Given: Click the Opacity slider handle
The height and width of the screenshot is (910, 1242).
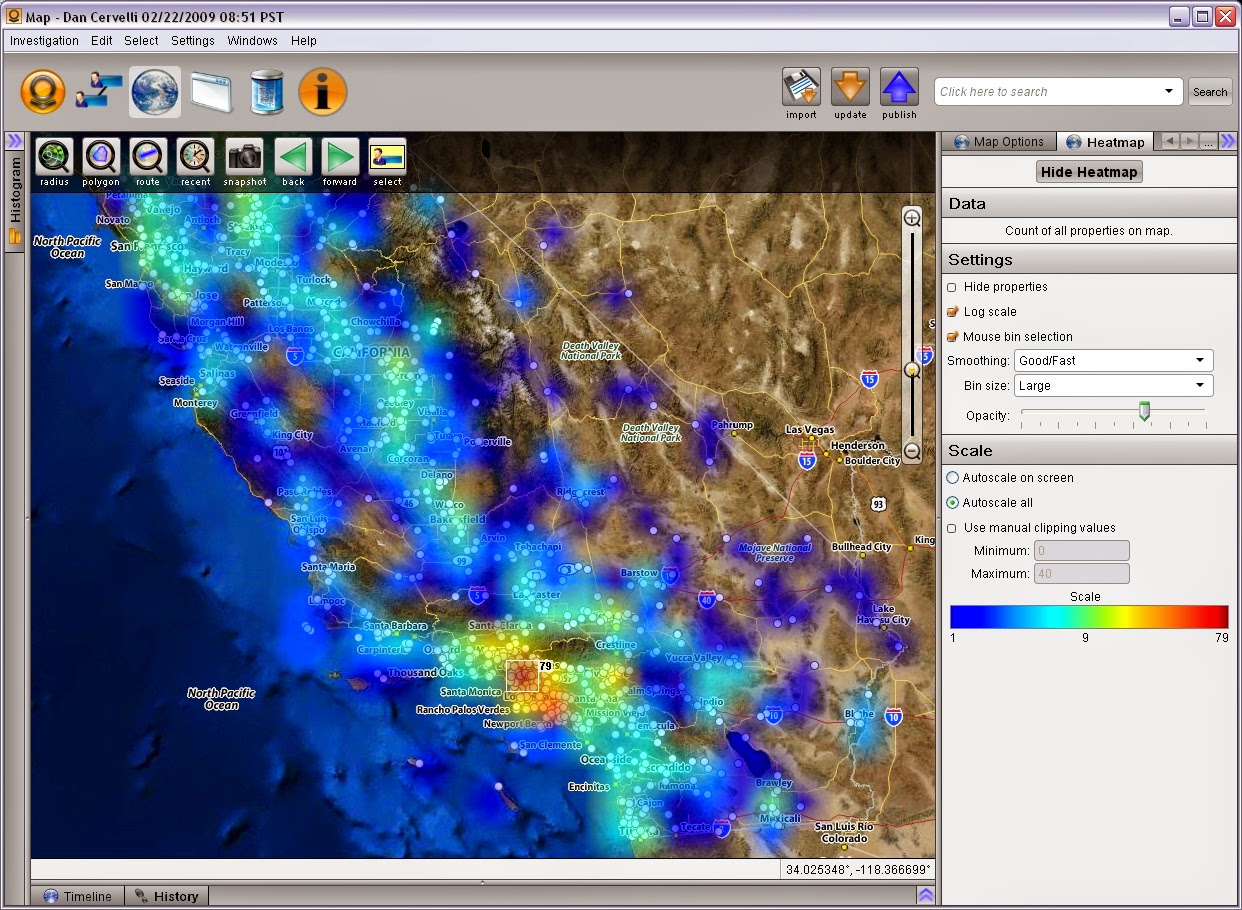Looking at the screenshot, I should point(1145,411).
